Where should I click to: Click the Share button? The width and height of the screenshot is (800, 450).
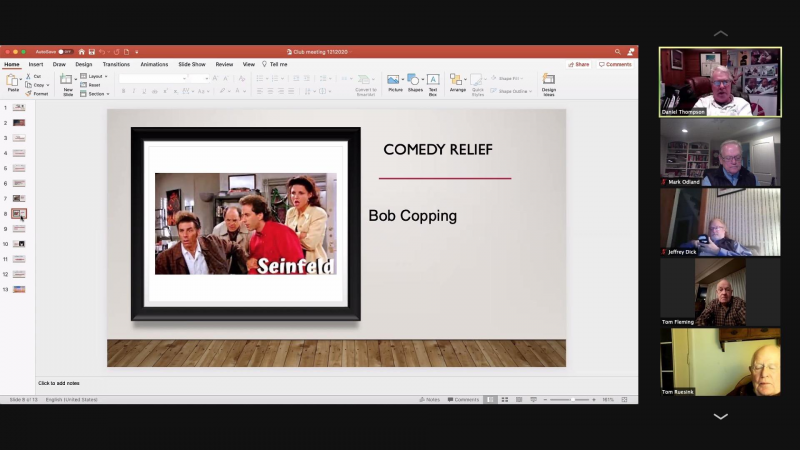(579, 65)
